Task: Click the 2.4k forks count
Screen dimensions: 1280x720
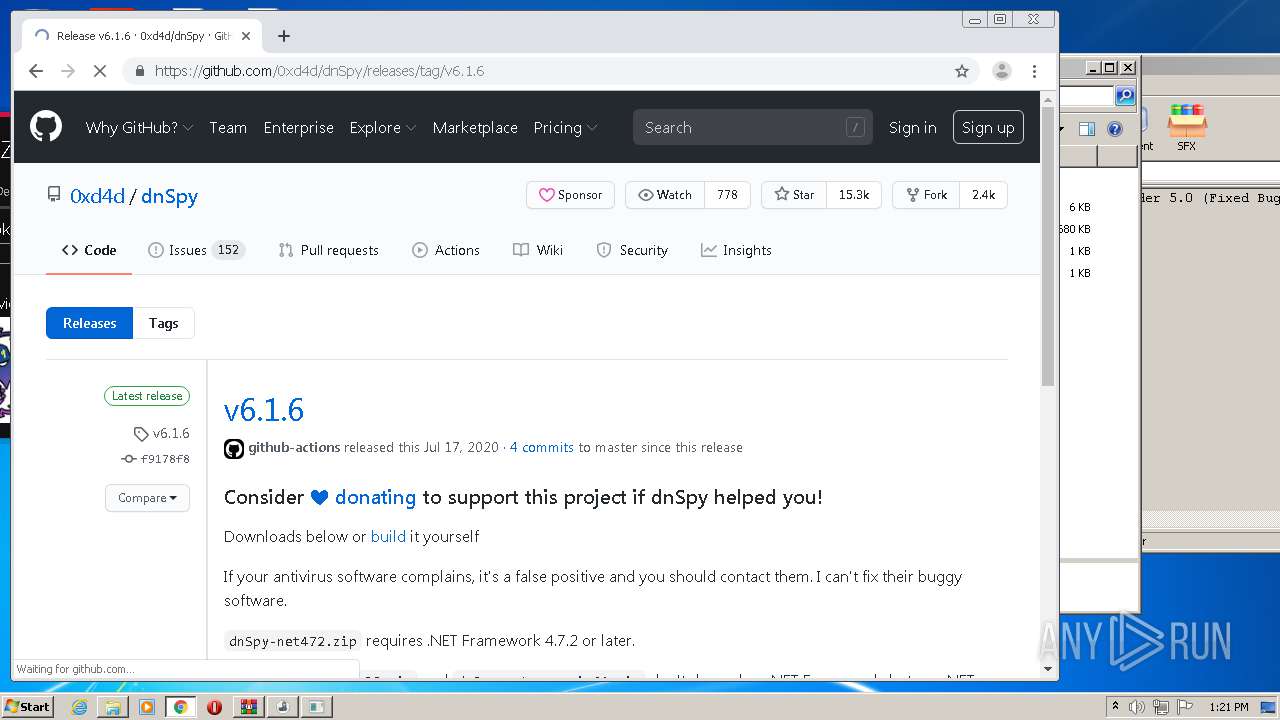Action: (983, 195)
